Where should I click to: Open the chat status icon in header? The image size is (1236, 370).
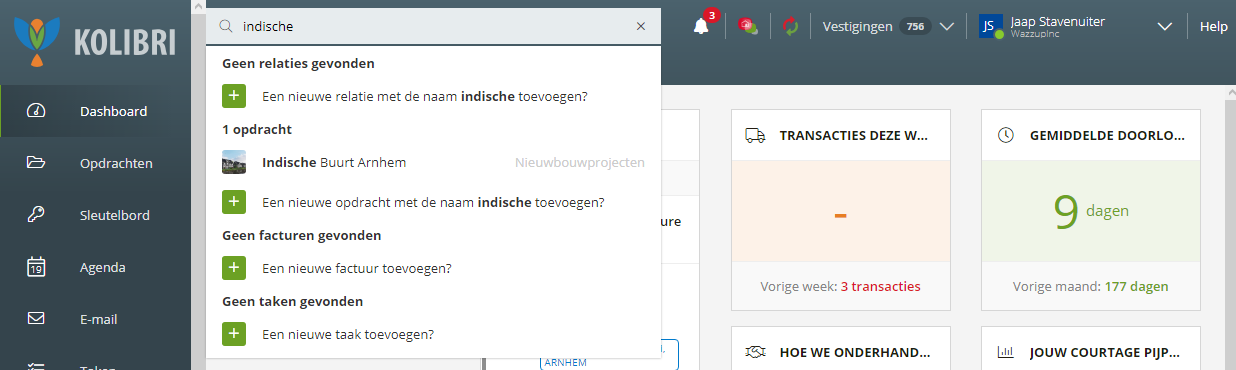click(x=747, y=27)
